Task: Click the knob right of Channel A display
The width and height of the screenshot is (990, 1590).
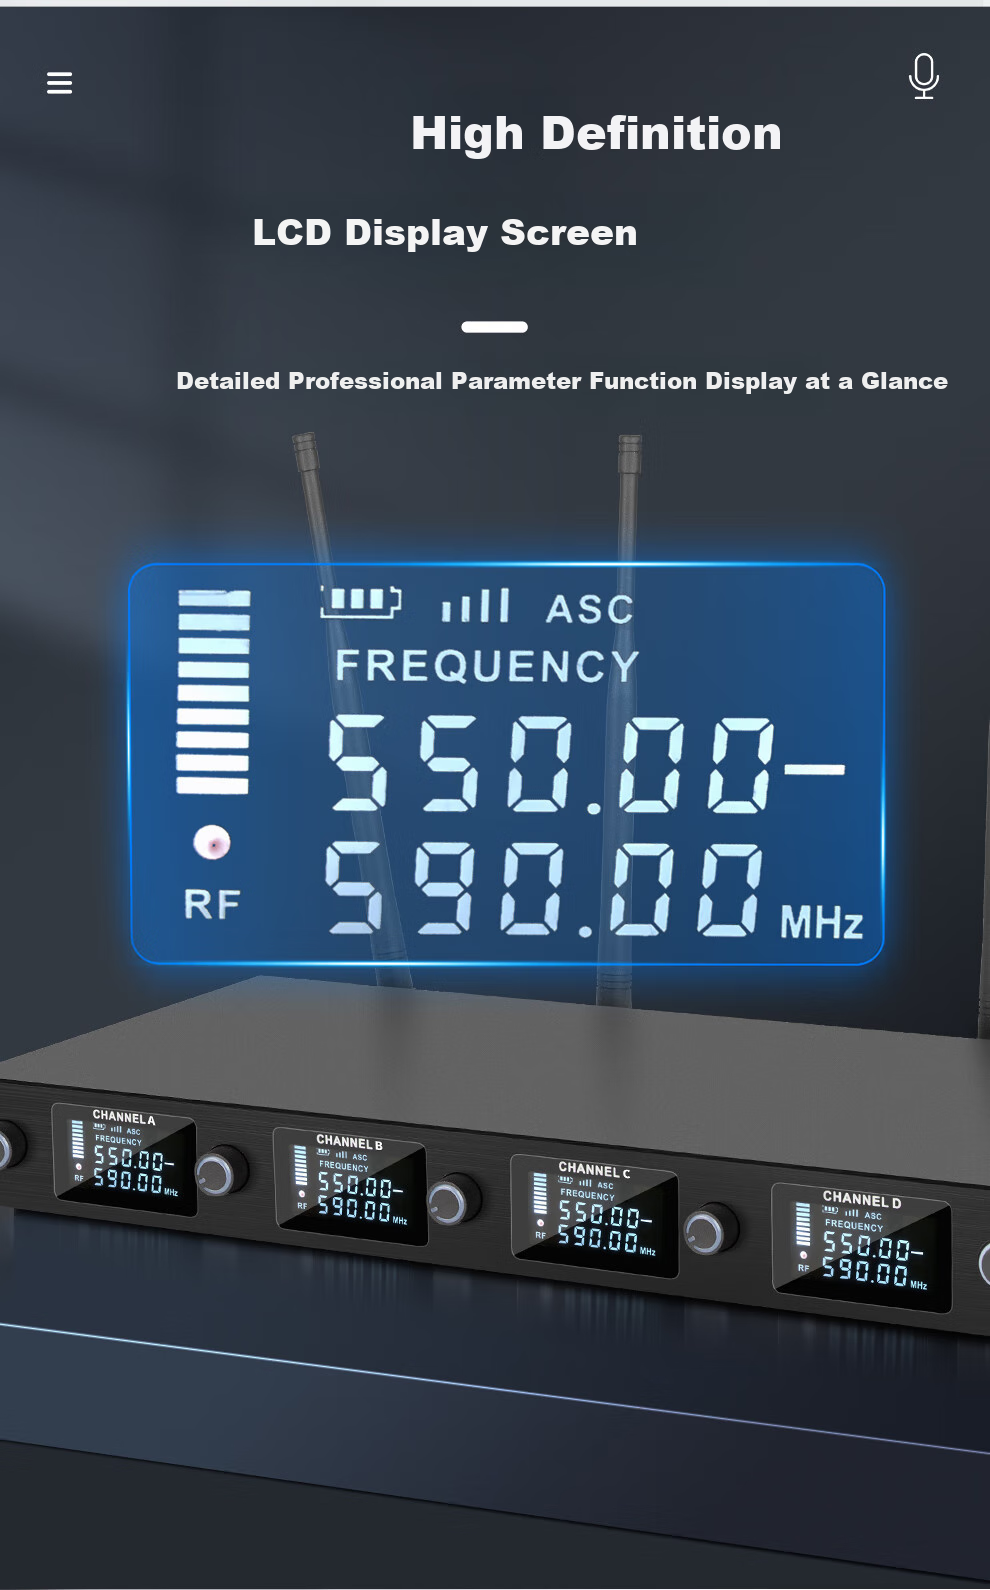Action: (x=221, y=1173)
